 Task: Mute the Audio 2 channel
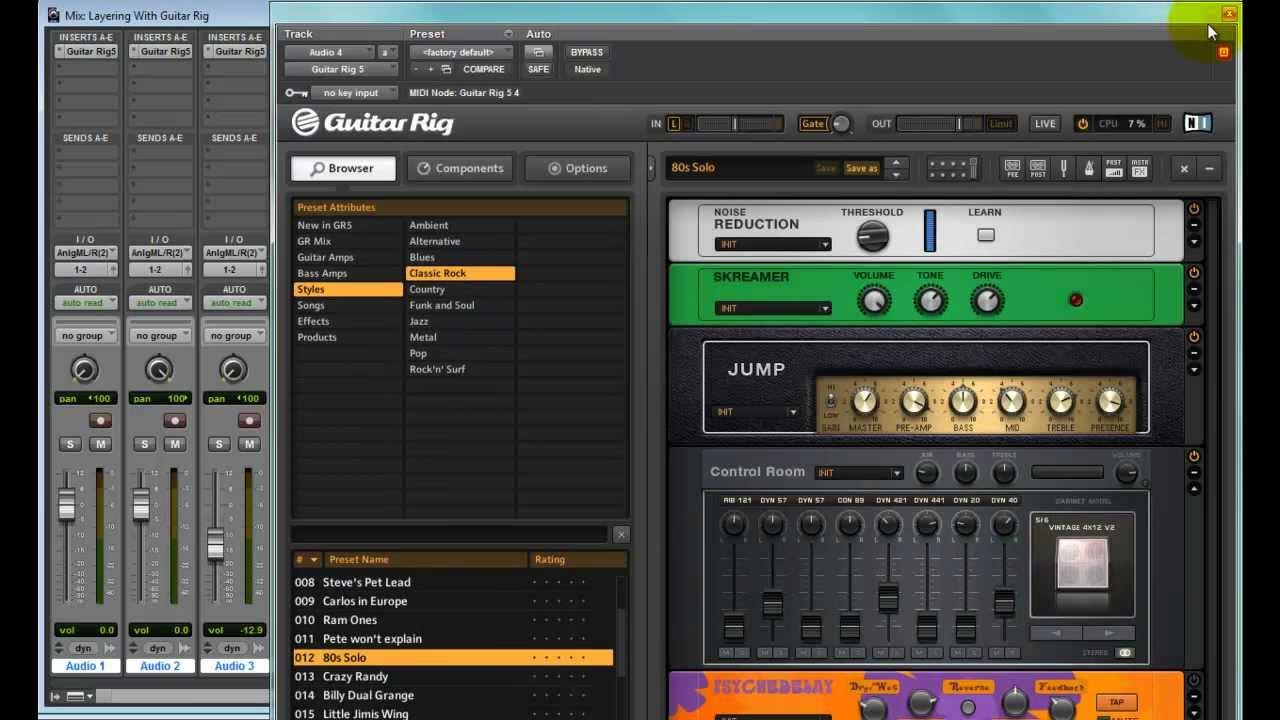point(175,444)
